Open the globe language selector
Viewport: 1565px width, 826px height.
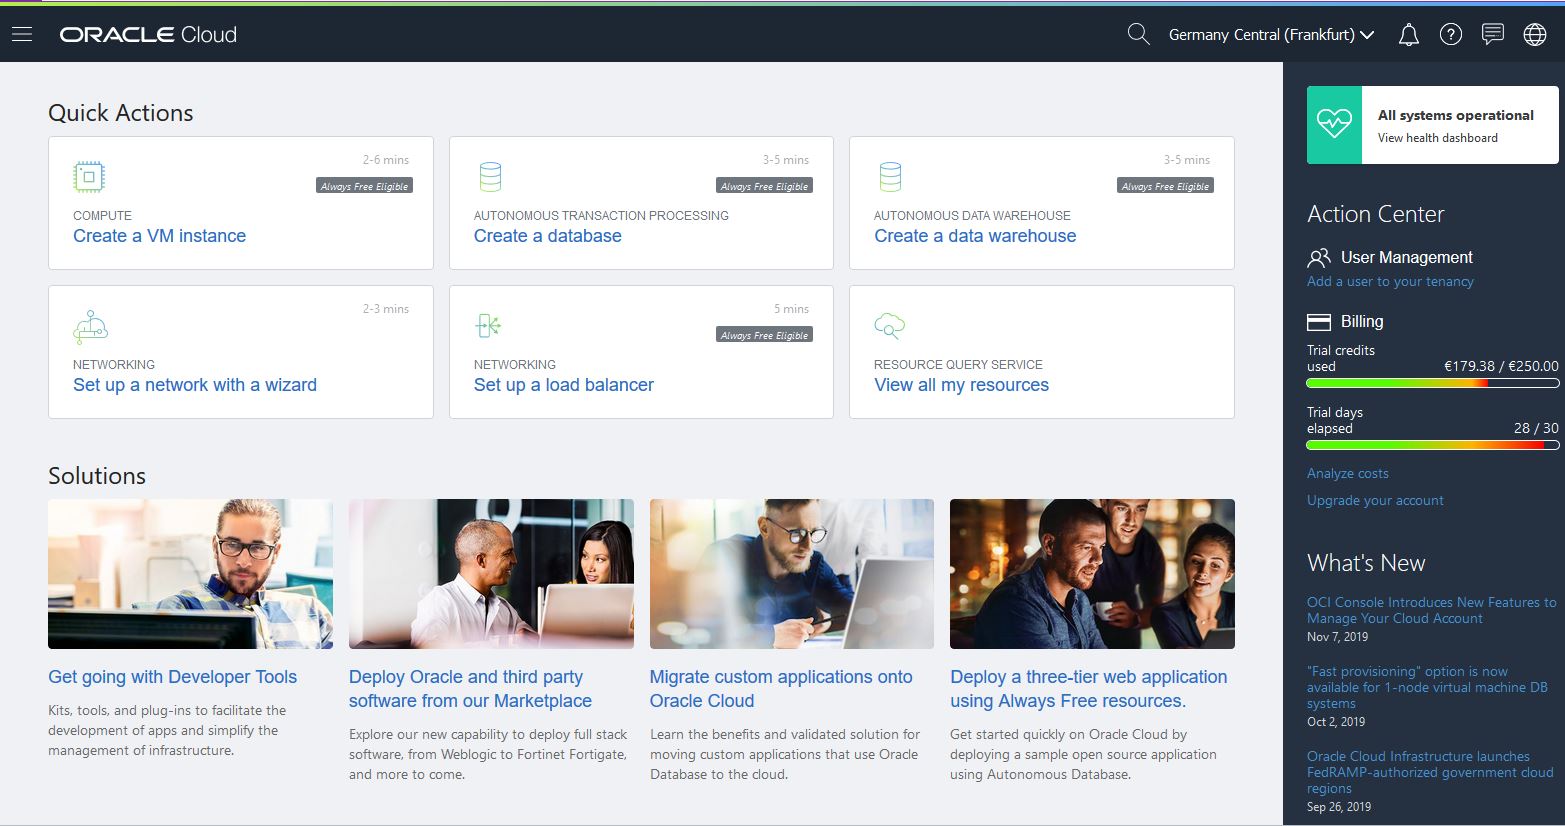[1534, 35]
